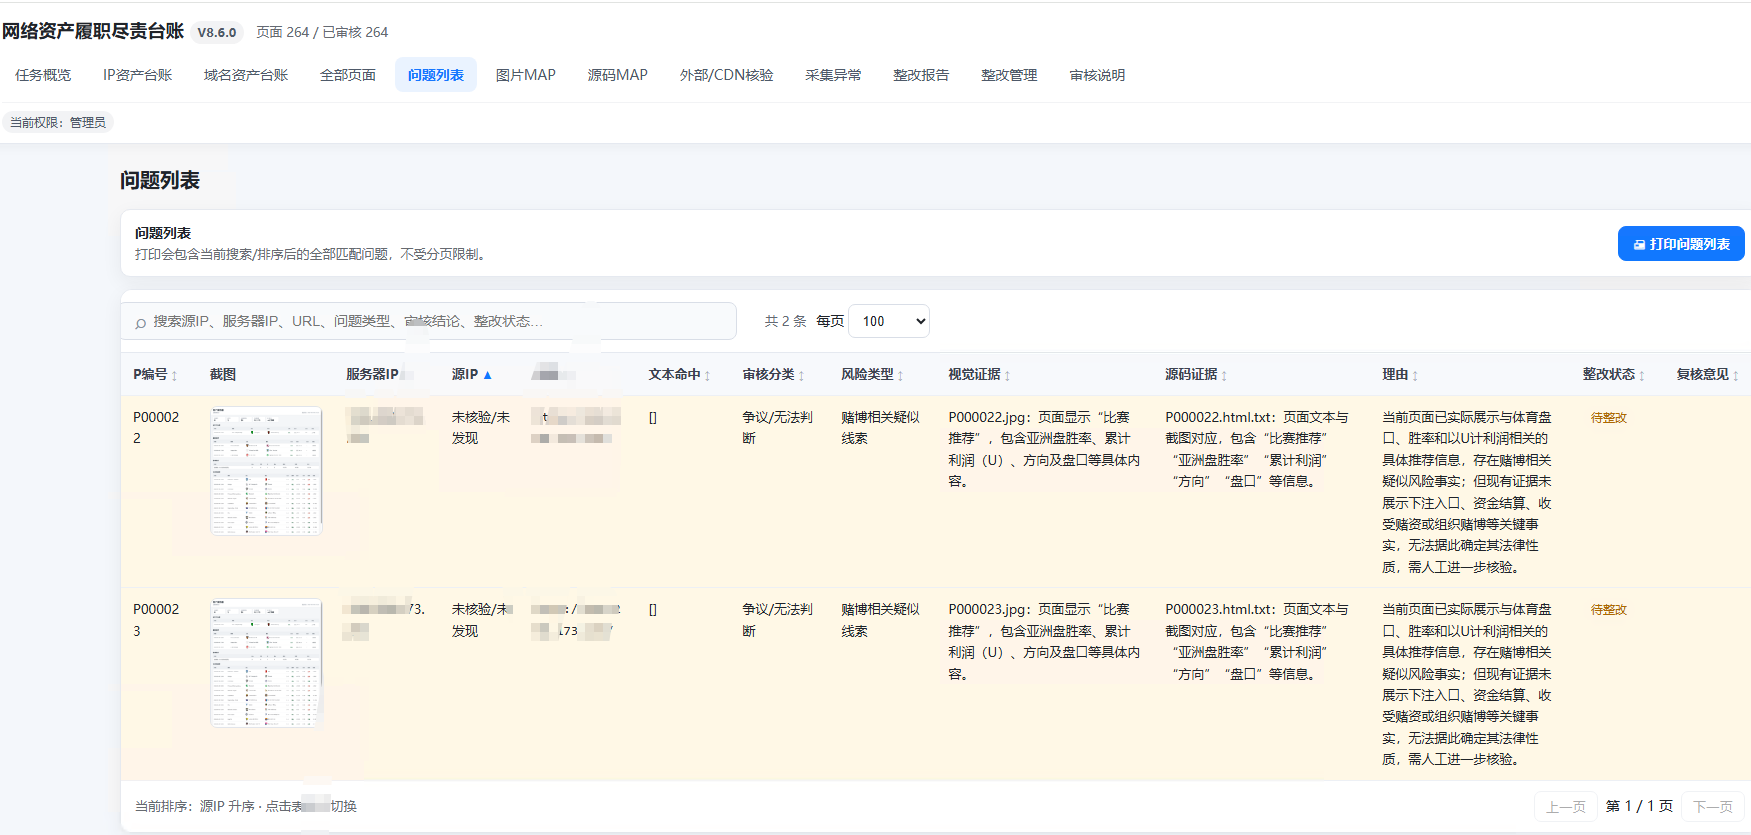The height and width of the screenshot is (835, 1751).
Task: Sort by 整改状态 column header
Action: pos(1613,374)
